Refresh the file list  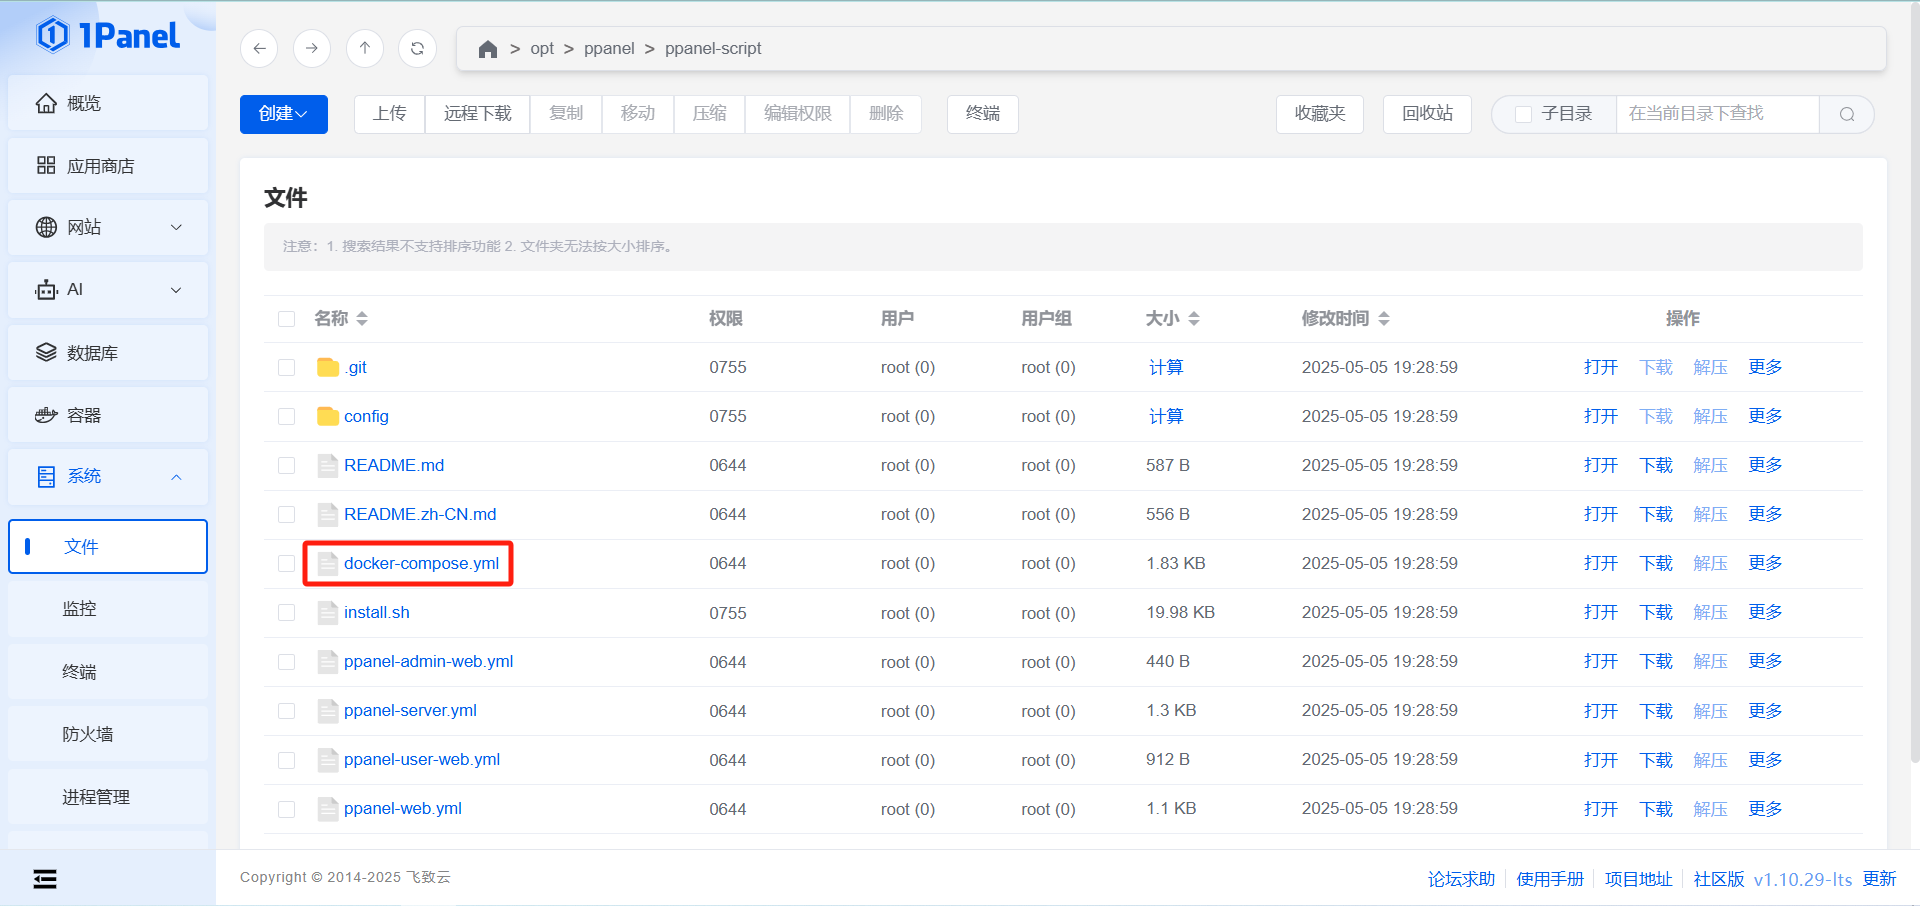pos(418,48)
